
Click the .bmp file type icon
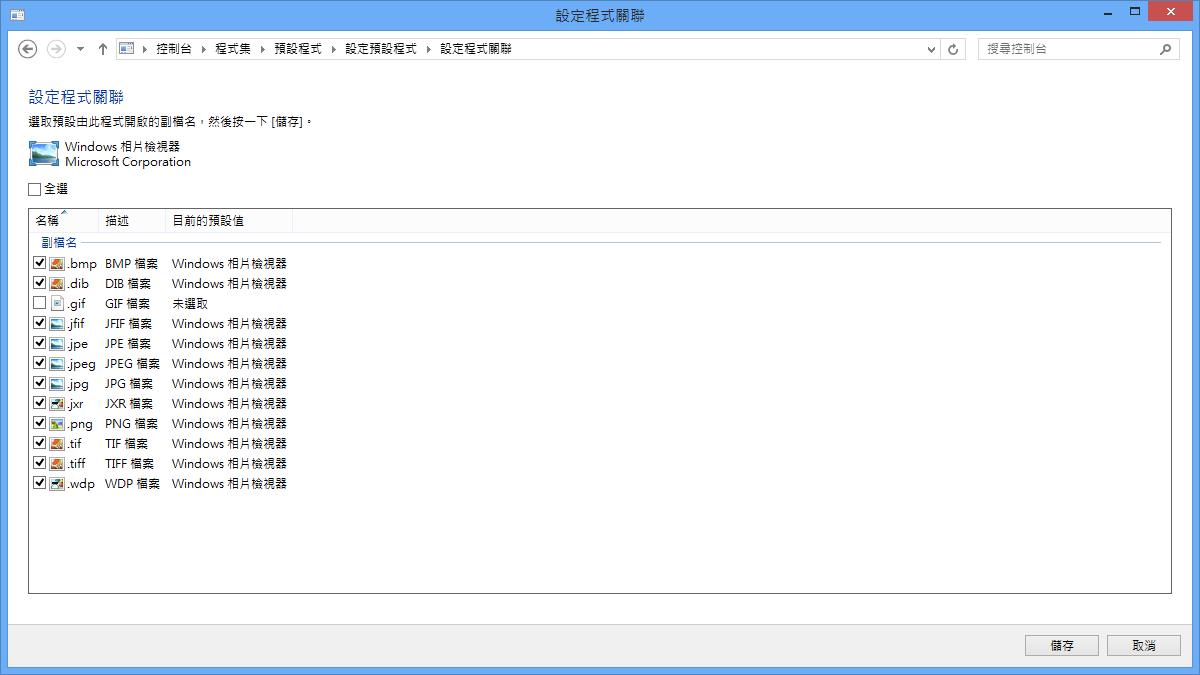(x=57, y=263)
